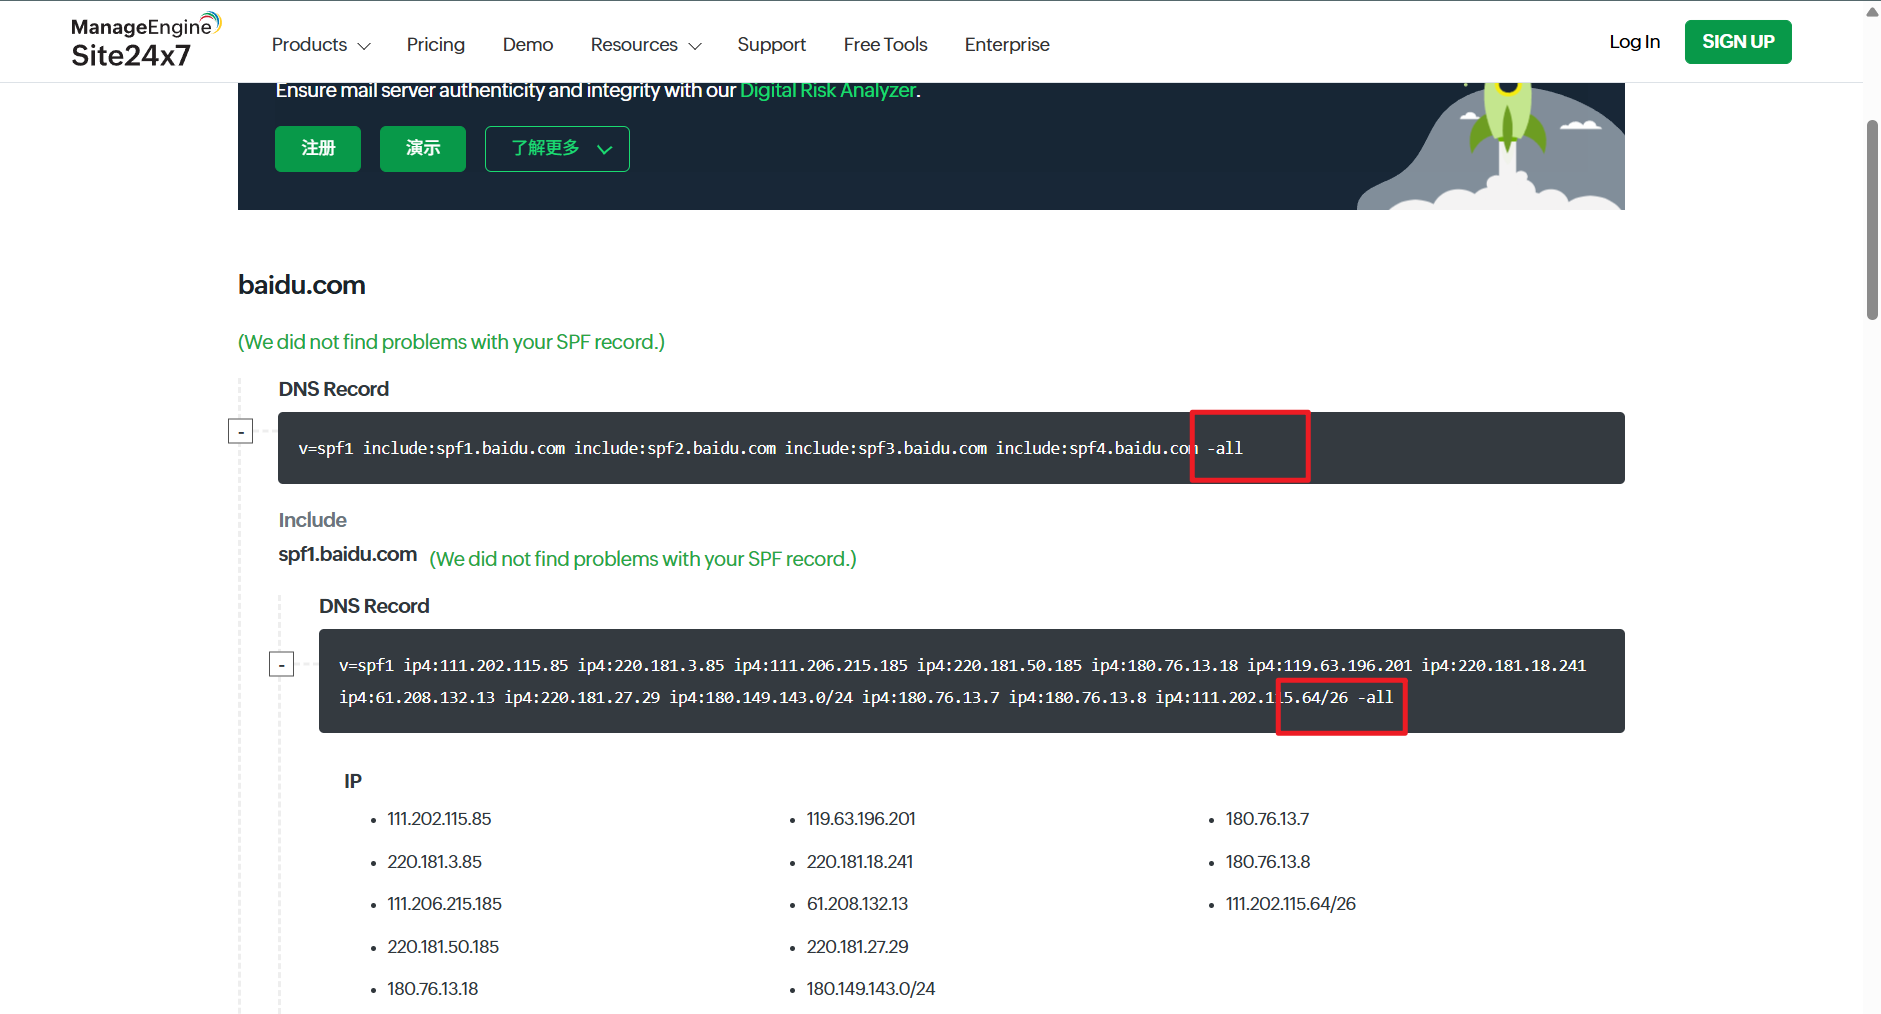This screenshot has width=1881, height=1014.
Task: Expand the Resources dropdown
Action: coord(646,45)
